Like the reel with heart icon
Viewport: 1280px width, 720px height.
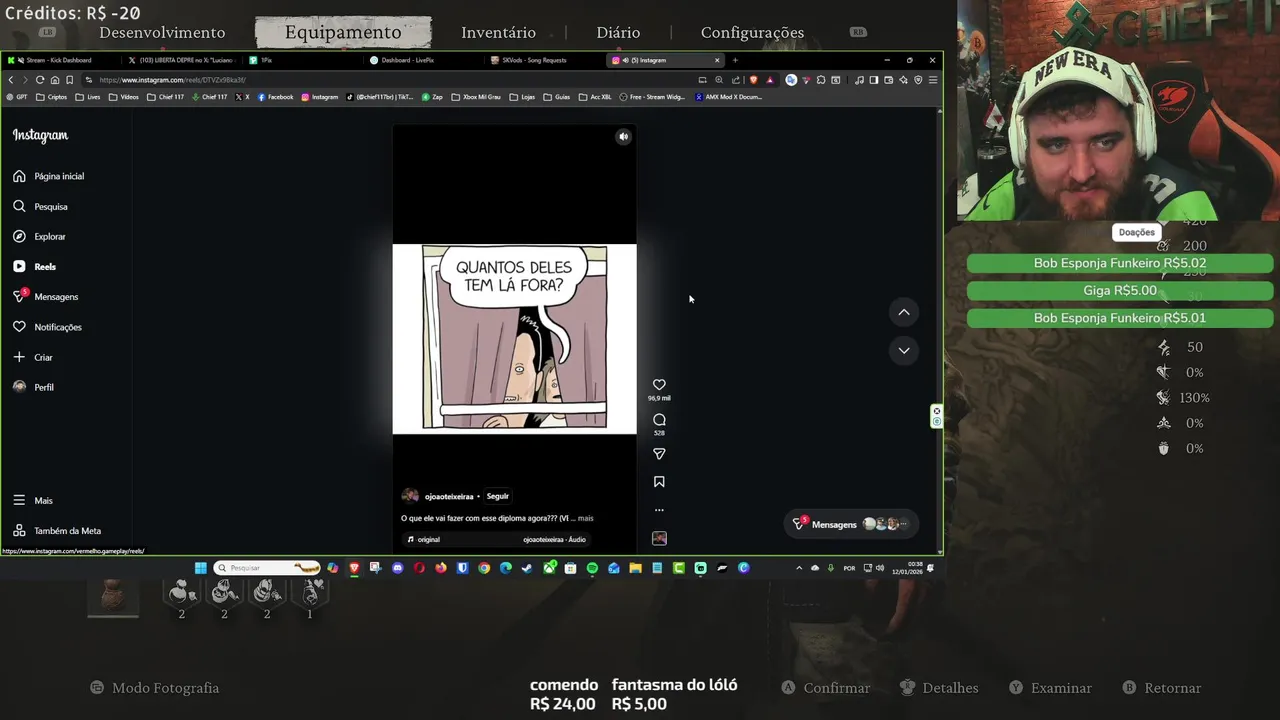click(x=659, y=385)
